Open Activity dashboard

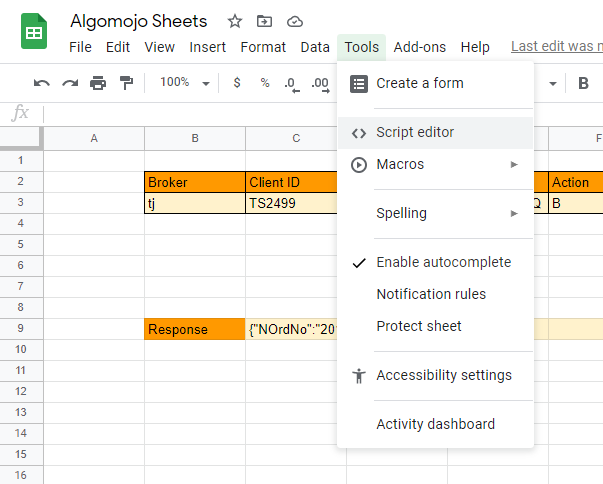pos(435,424)
